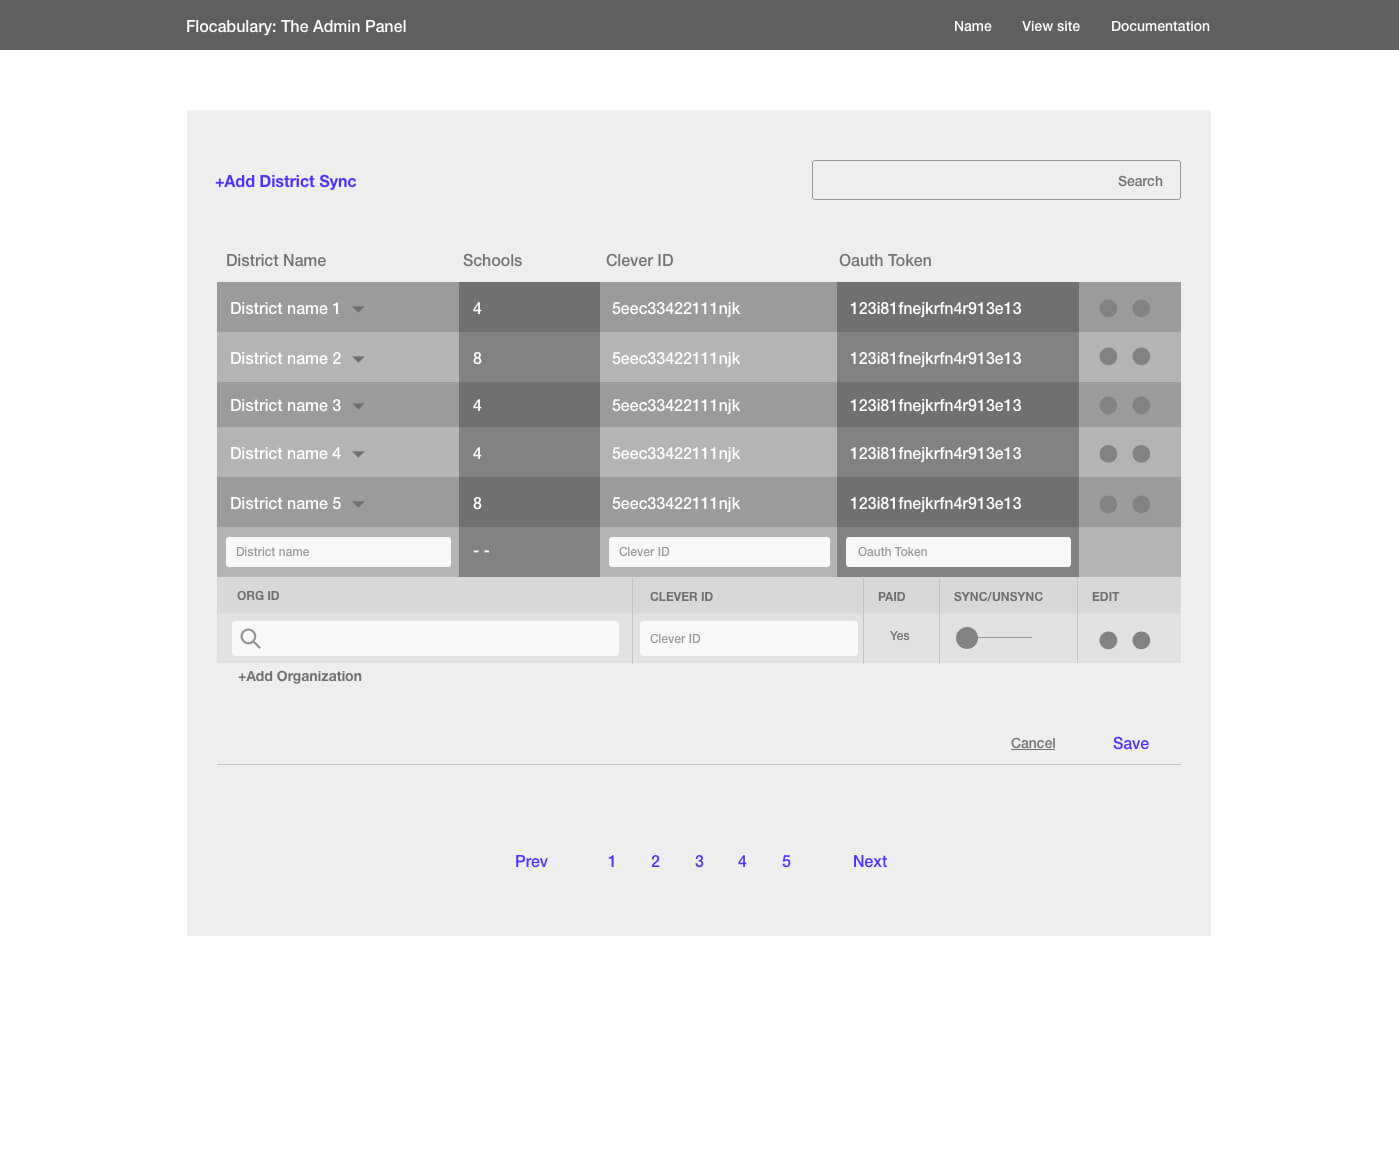Click second circle icon in District name 2 row
This screenshot has height=1150, width=1399.
point(1141,356)
